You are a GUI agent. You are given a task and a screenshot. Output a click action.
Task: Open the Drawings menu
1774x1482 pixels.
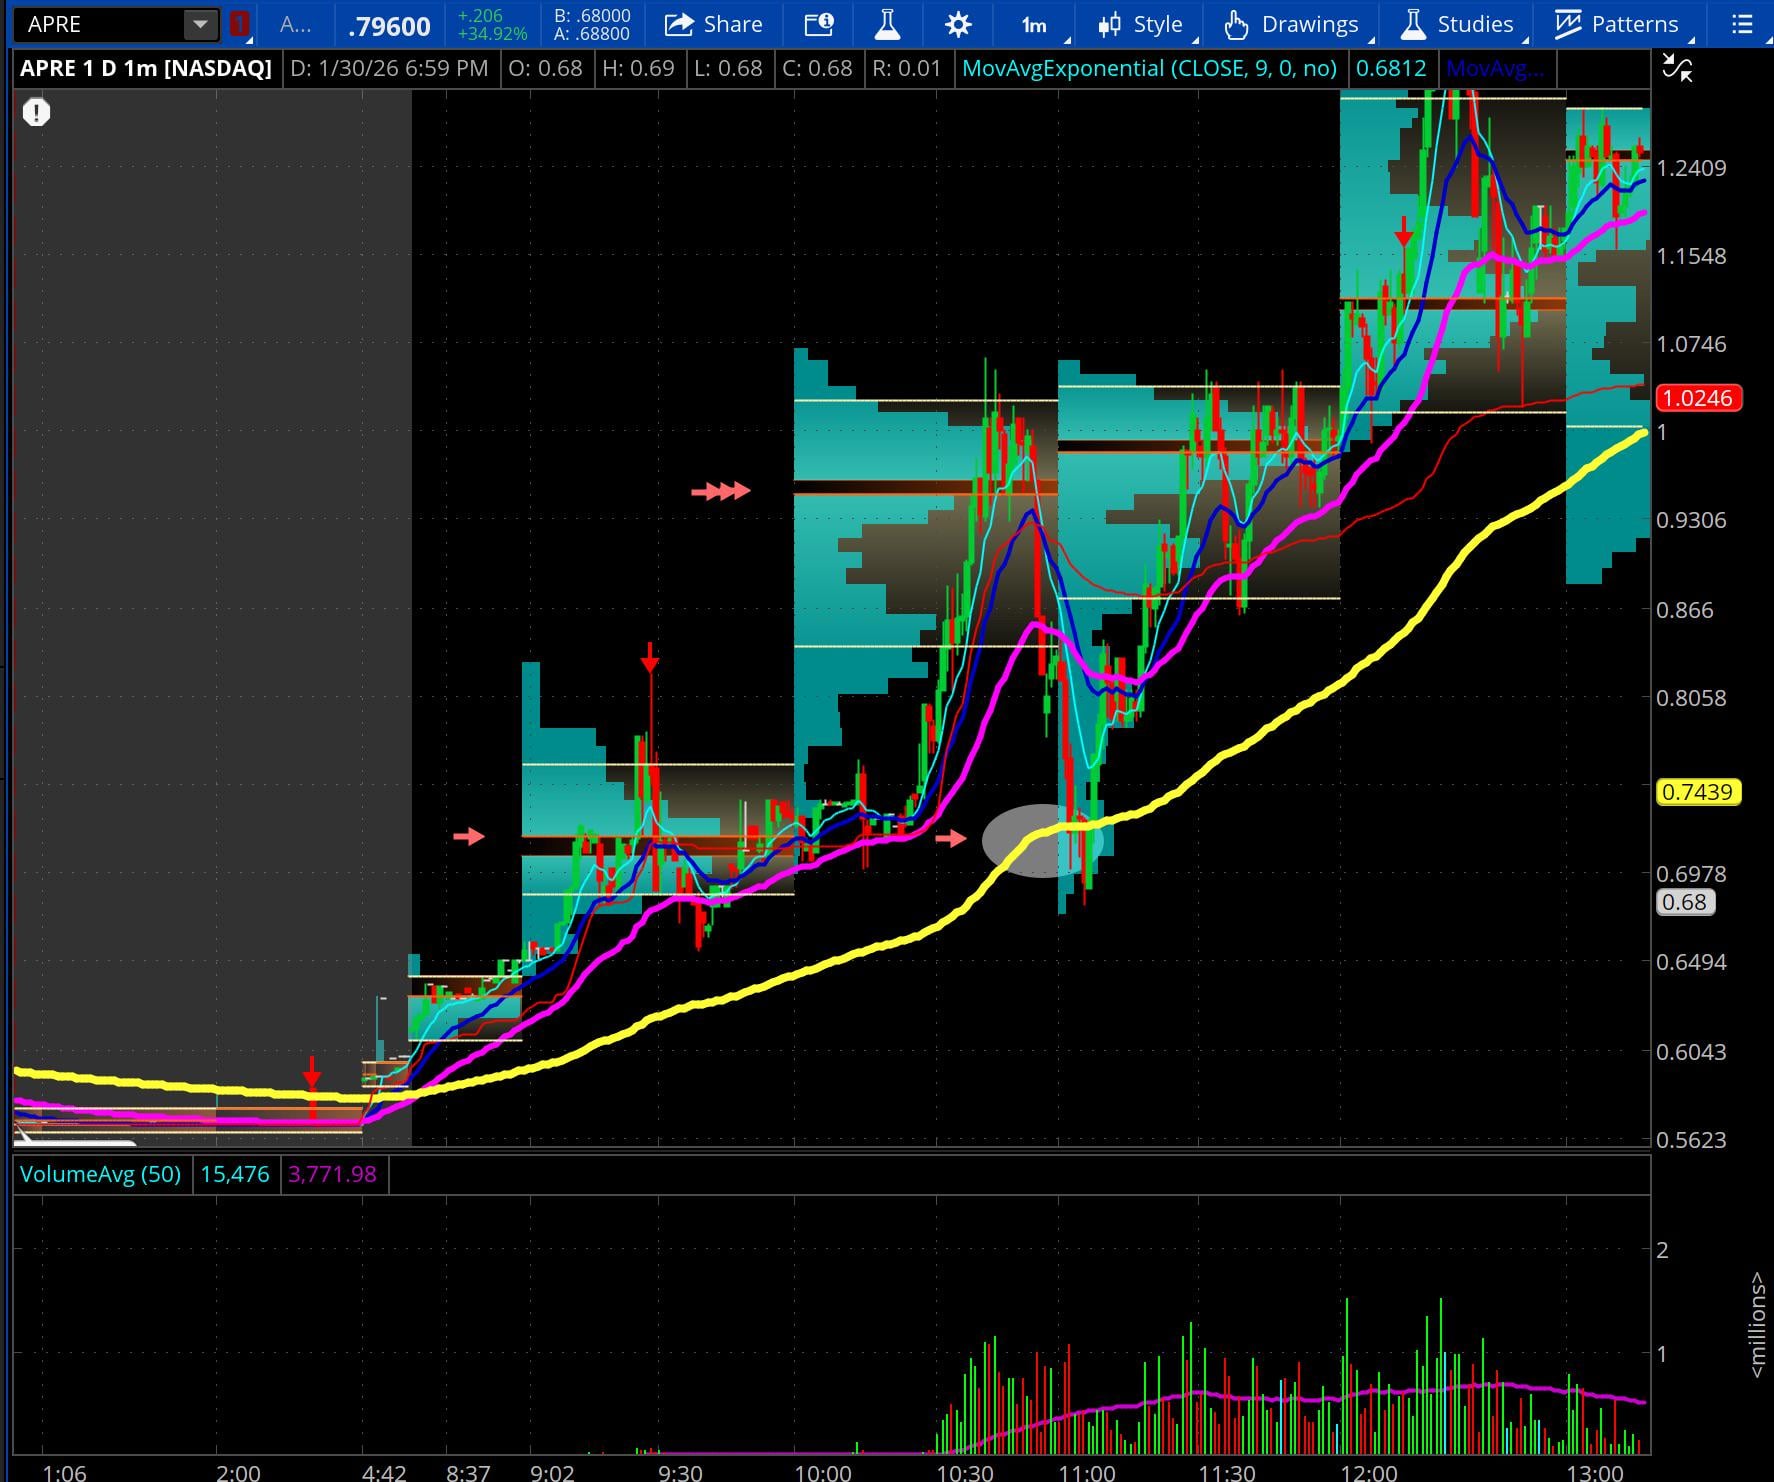1291,25
